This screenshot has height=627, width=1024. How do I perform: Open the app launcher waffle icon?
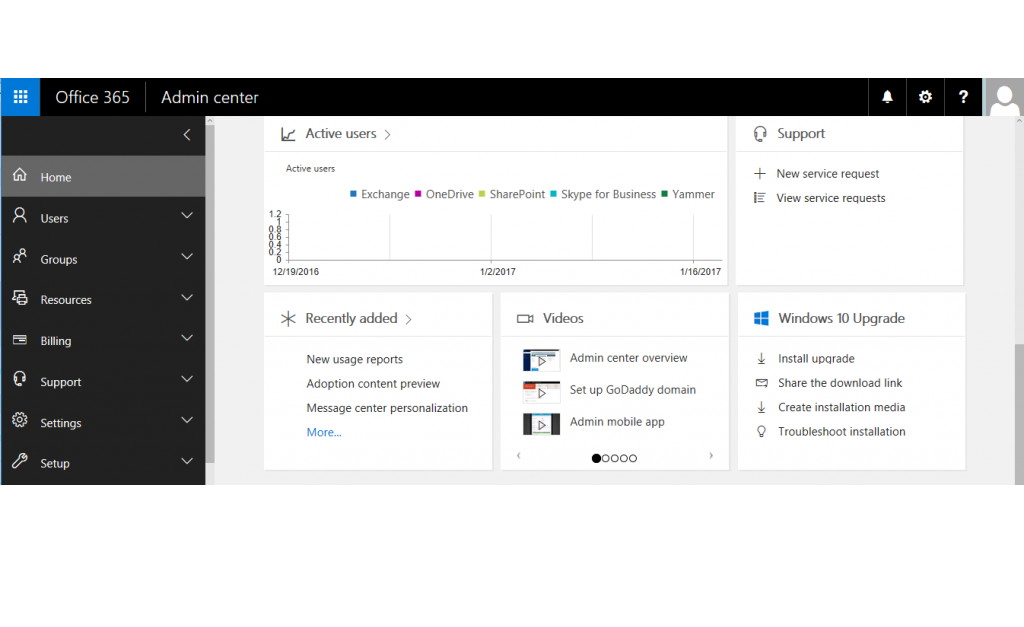pos(20,97)
